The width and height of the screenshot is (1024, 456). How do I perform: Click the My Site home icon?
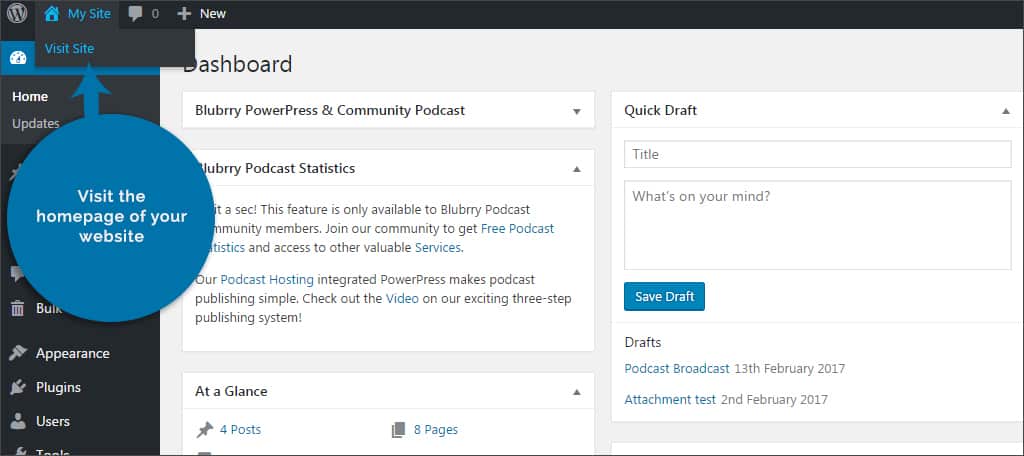(x=52, y=14)
